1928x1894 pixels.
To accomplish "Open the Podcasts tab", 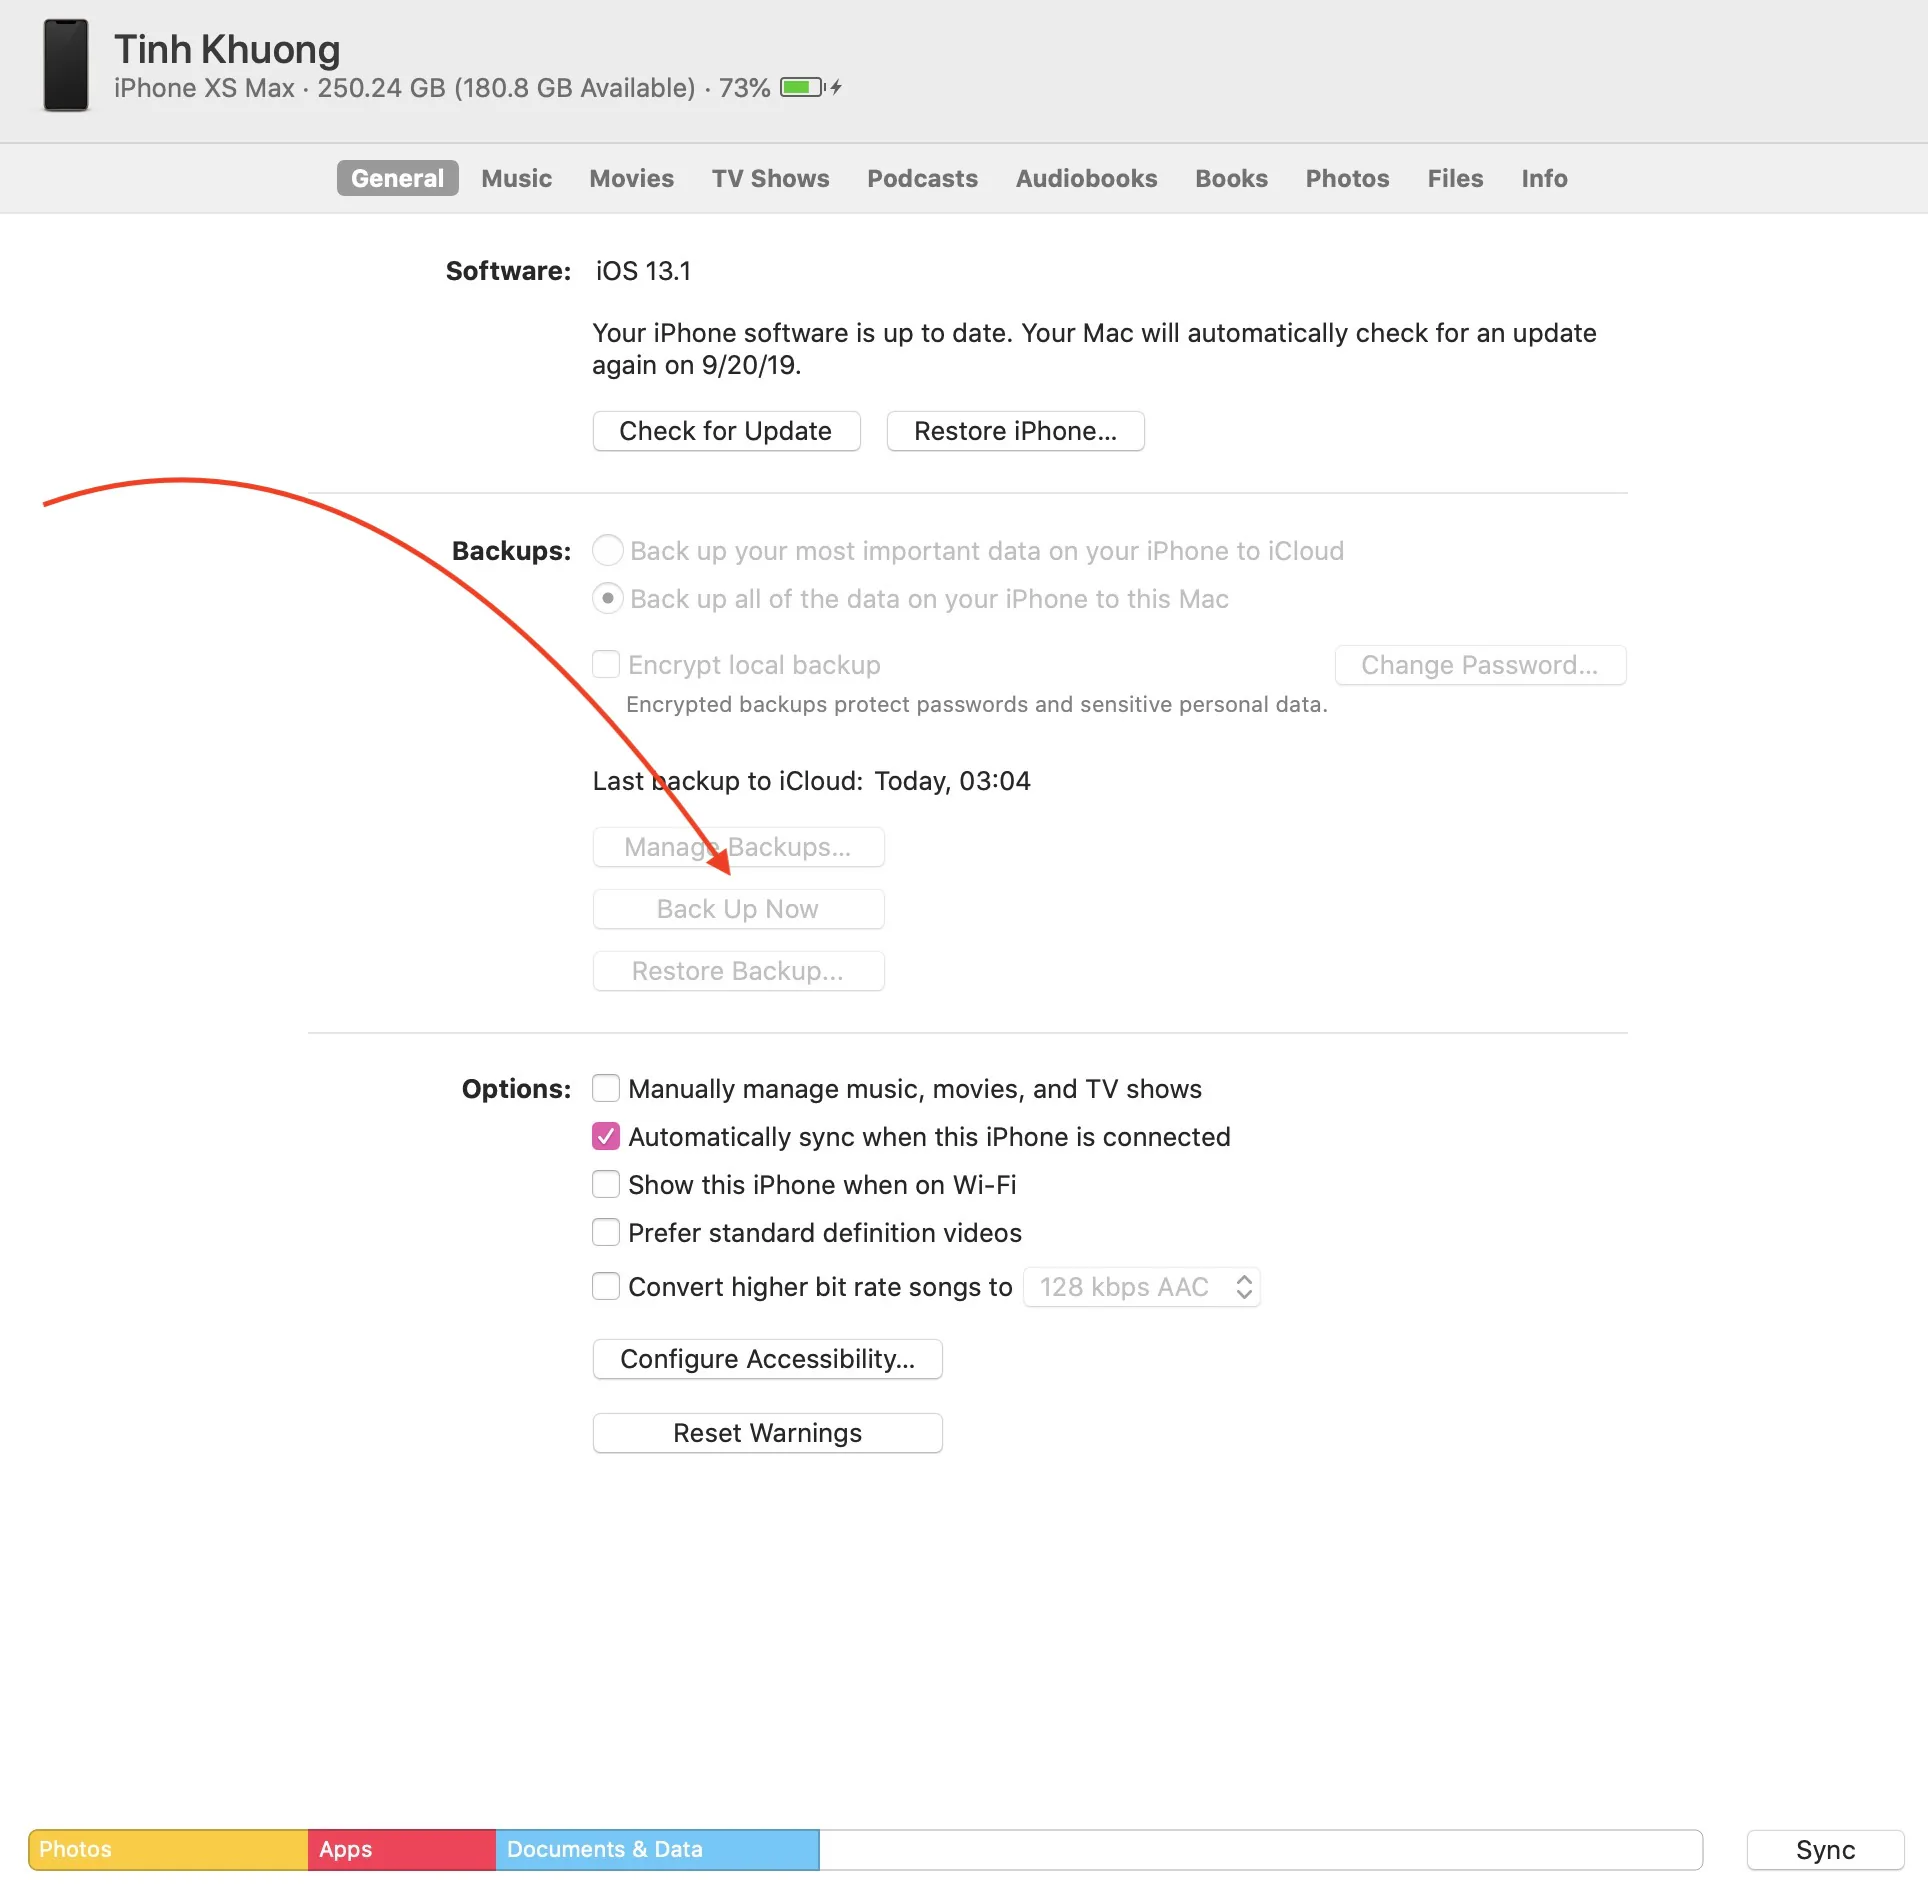I will click(922, 178).
